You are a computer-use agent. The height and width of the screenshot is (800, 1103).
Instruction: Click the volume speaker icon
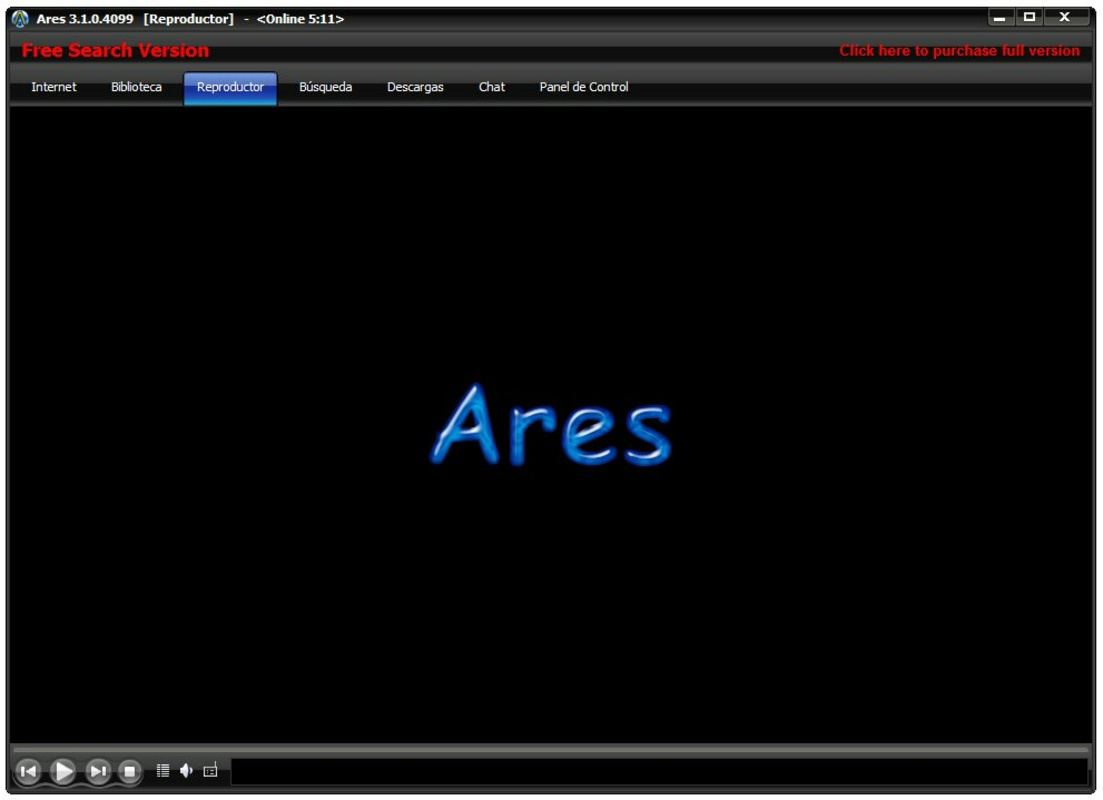tap(186, 770)
